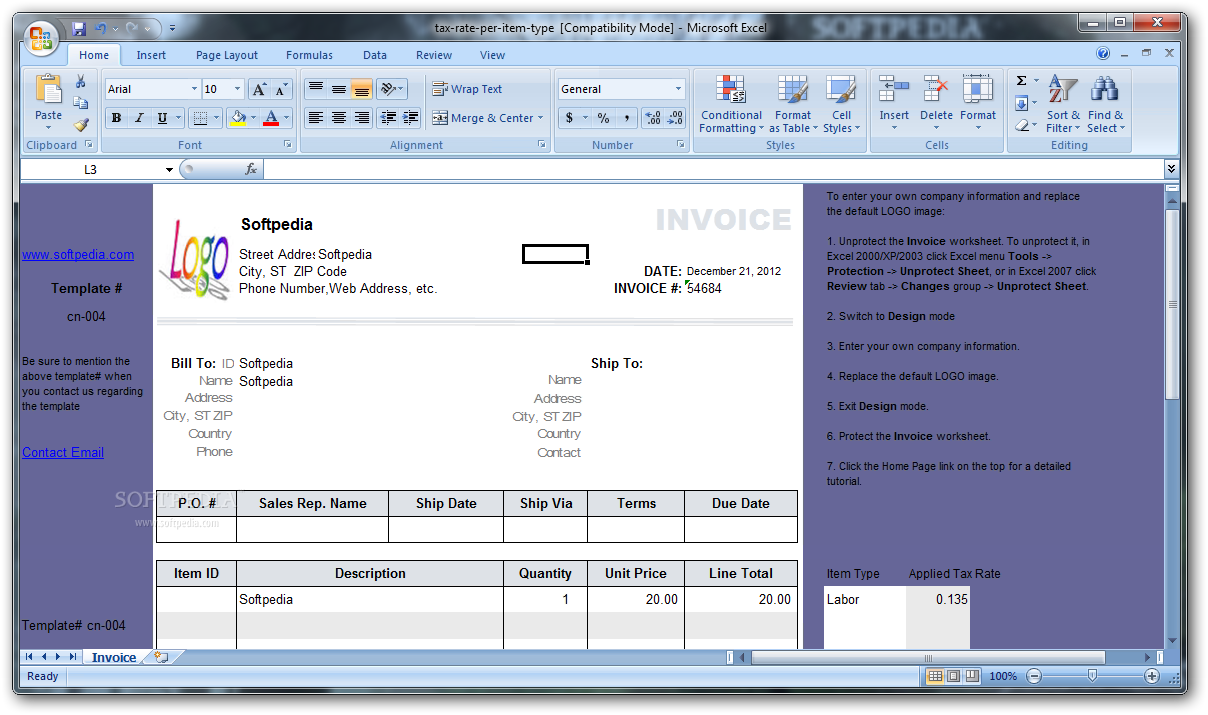
Task: Cut the selection with scissors icon
Action: point(81,81)
